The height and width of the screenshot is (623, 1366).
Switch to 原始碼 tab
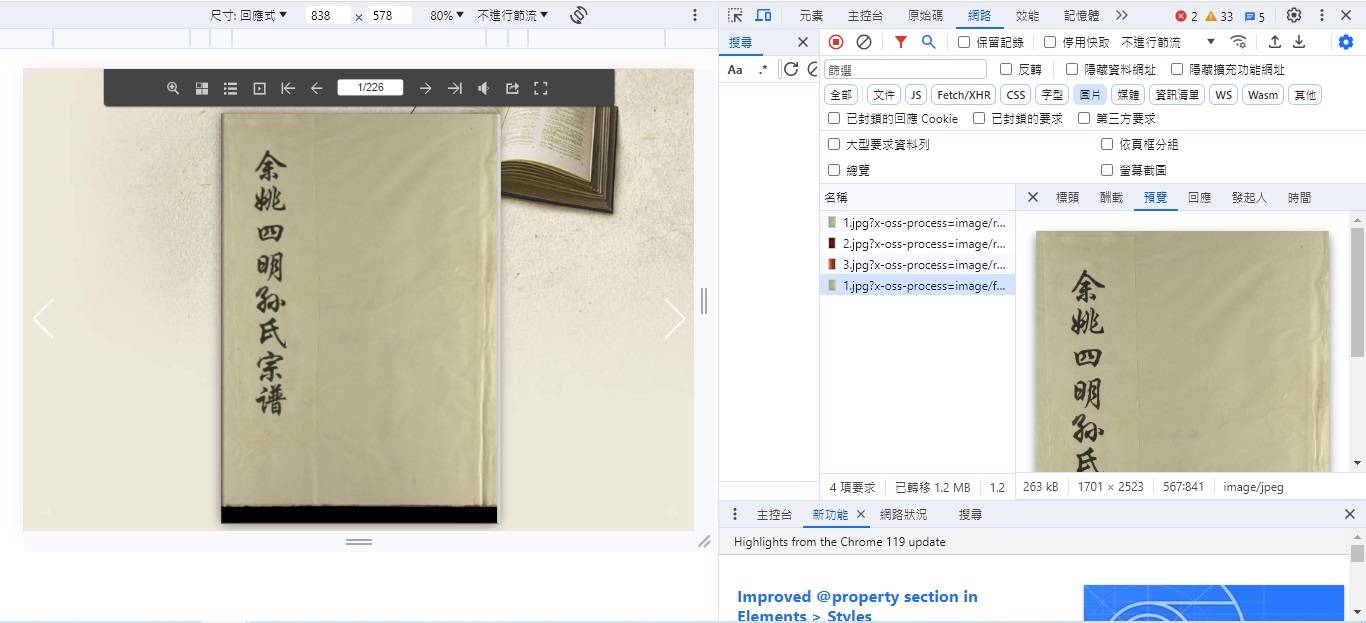point(925,15)
